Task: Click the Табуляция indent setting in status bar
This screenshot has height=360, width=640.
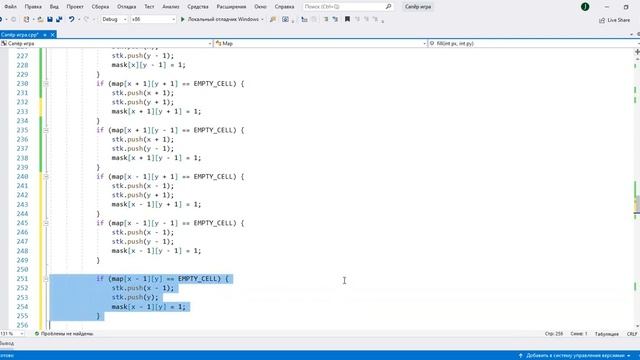Action: tap(607, 334)
